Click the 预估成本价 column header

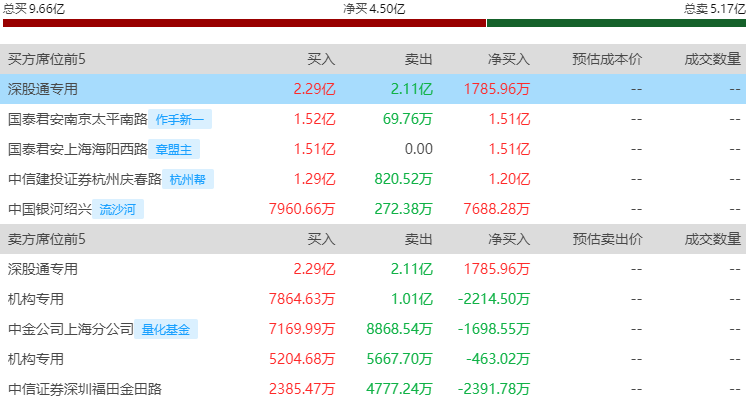tap(607, 59)
